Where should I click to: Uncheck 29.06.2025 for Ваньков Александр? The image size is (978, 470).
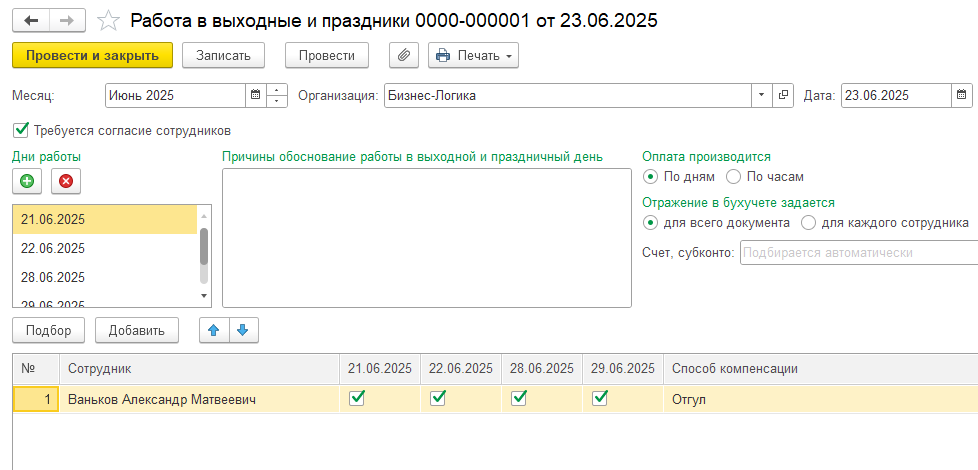coord(600,398)
